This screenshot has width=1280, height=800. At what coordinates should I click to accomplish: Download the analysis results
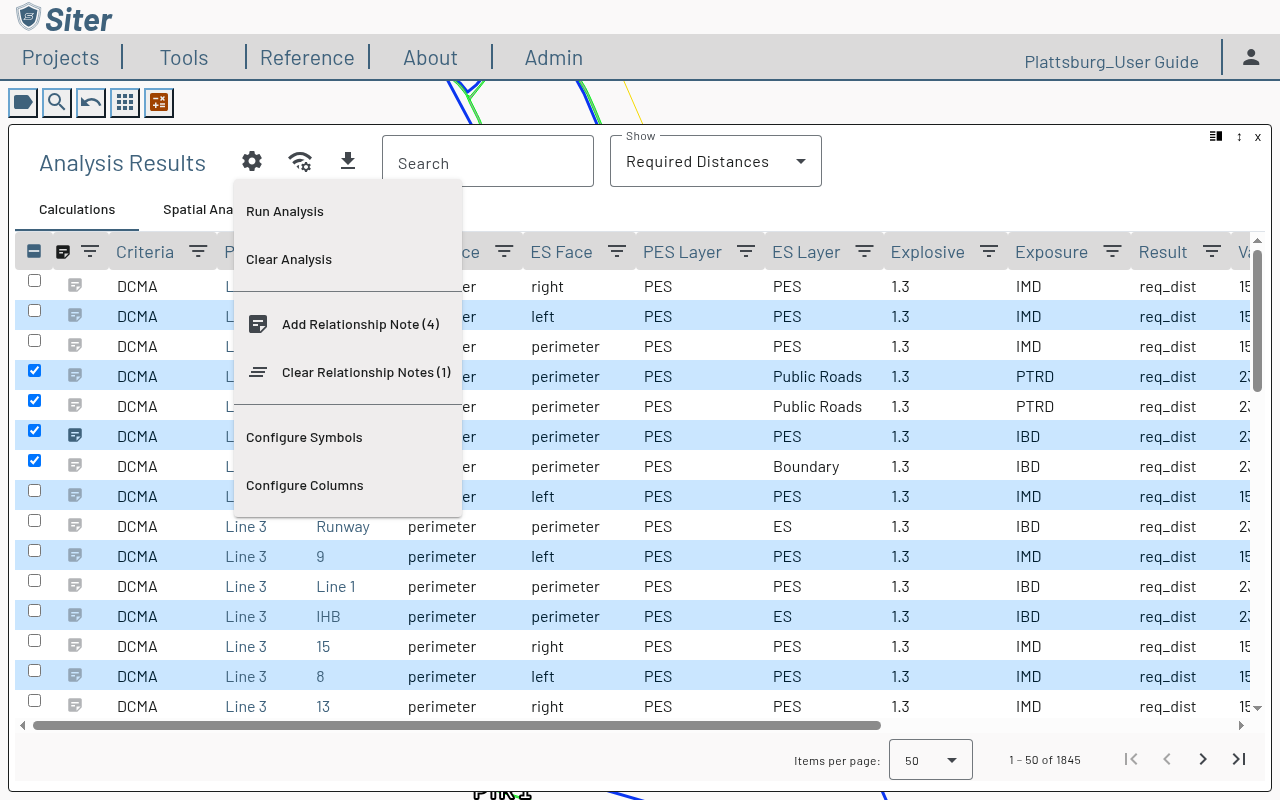click(348, 161)
